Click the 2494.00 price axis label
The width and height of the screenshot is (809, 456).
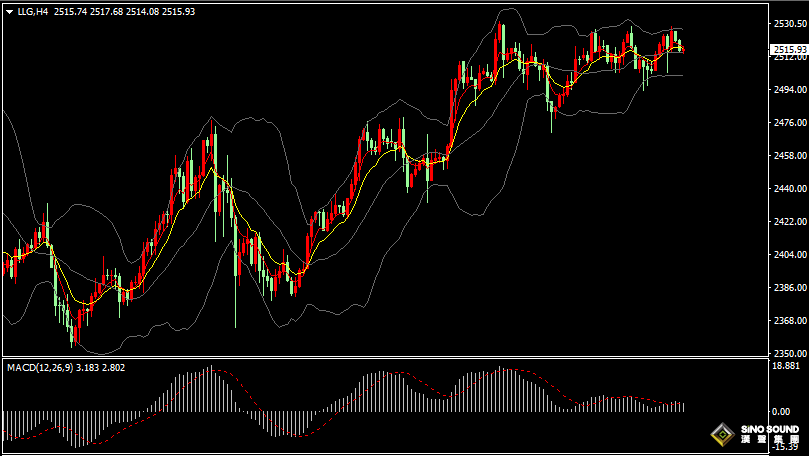[788, 90]
